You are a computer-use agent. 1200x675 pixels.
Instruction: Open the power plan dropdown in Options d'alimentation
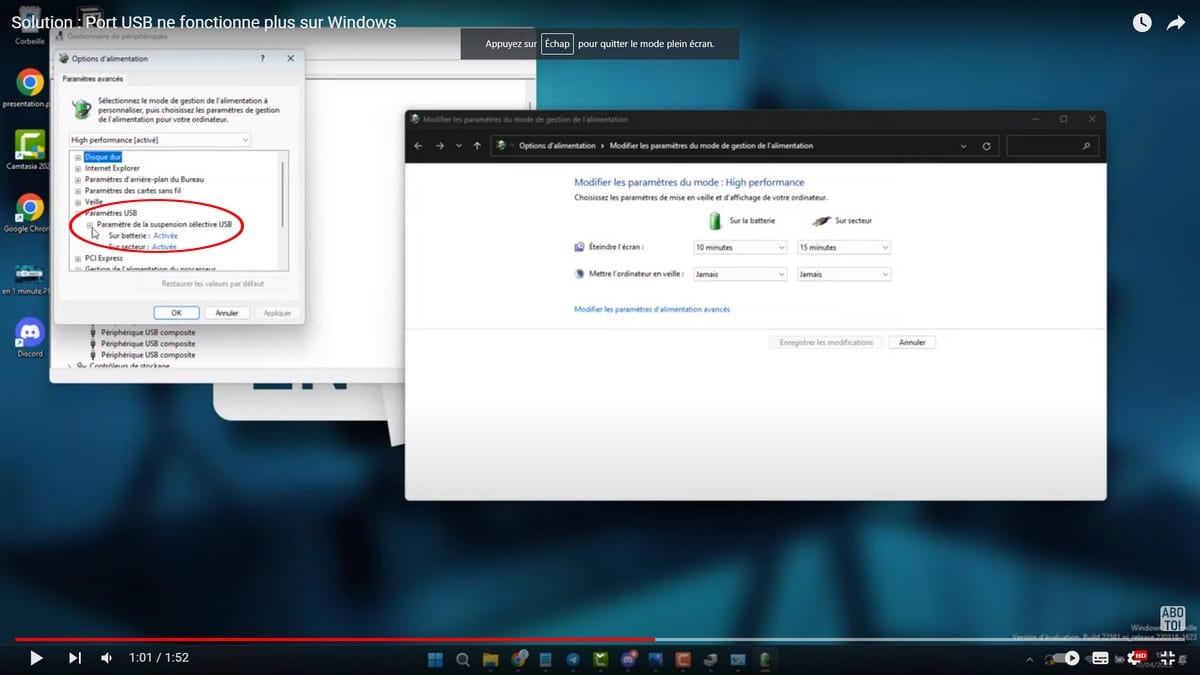[x=160, y=140]
